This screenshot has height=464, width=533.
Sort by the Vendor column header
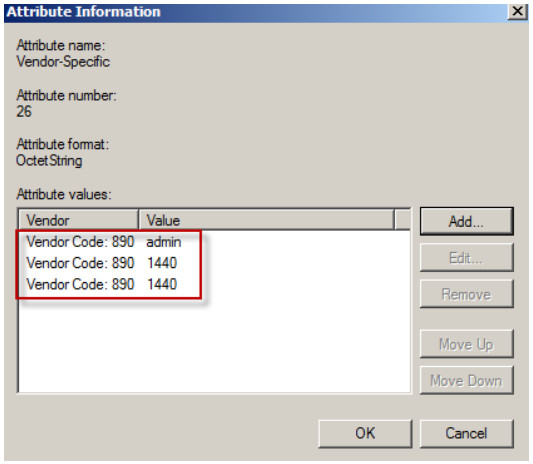[79, 220]
